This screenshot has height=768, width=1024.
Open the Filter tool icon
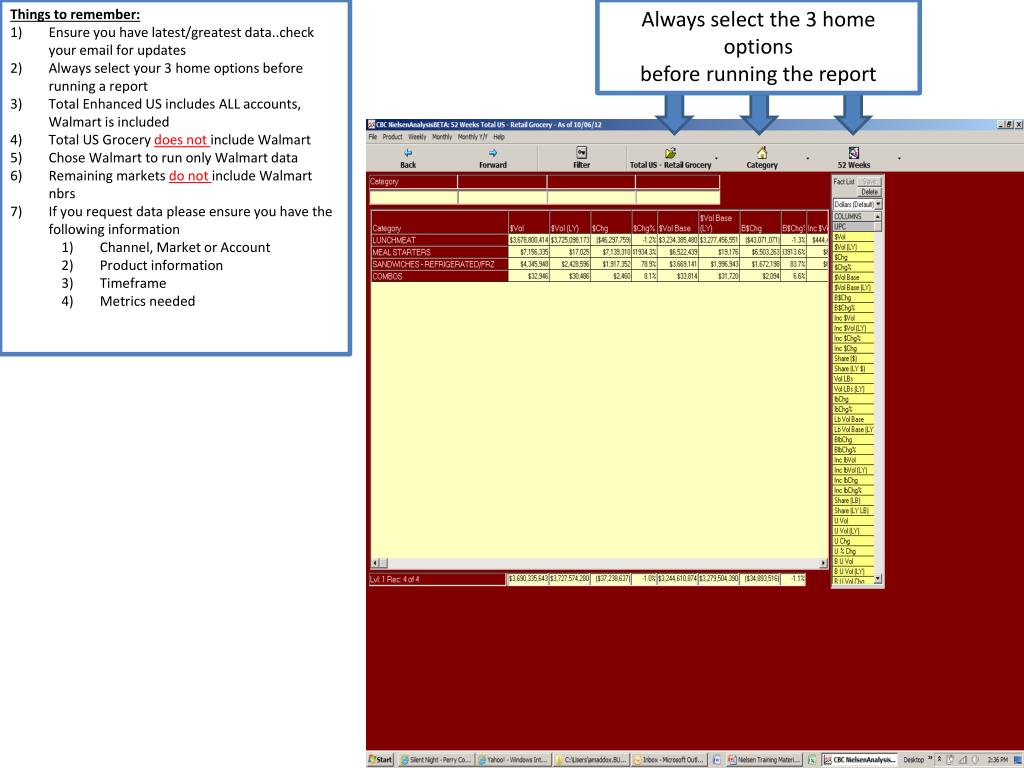click(581, 152)
